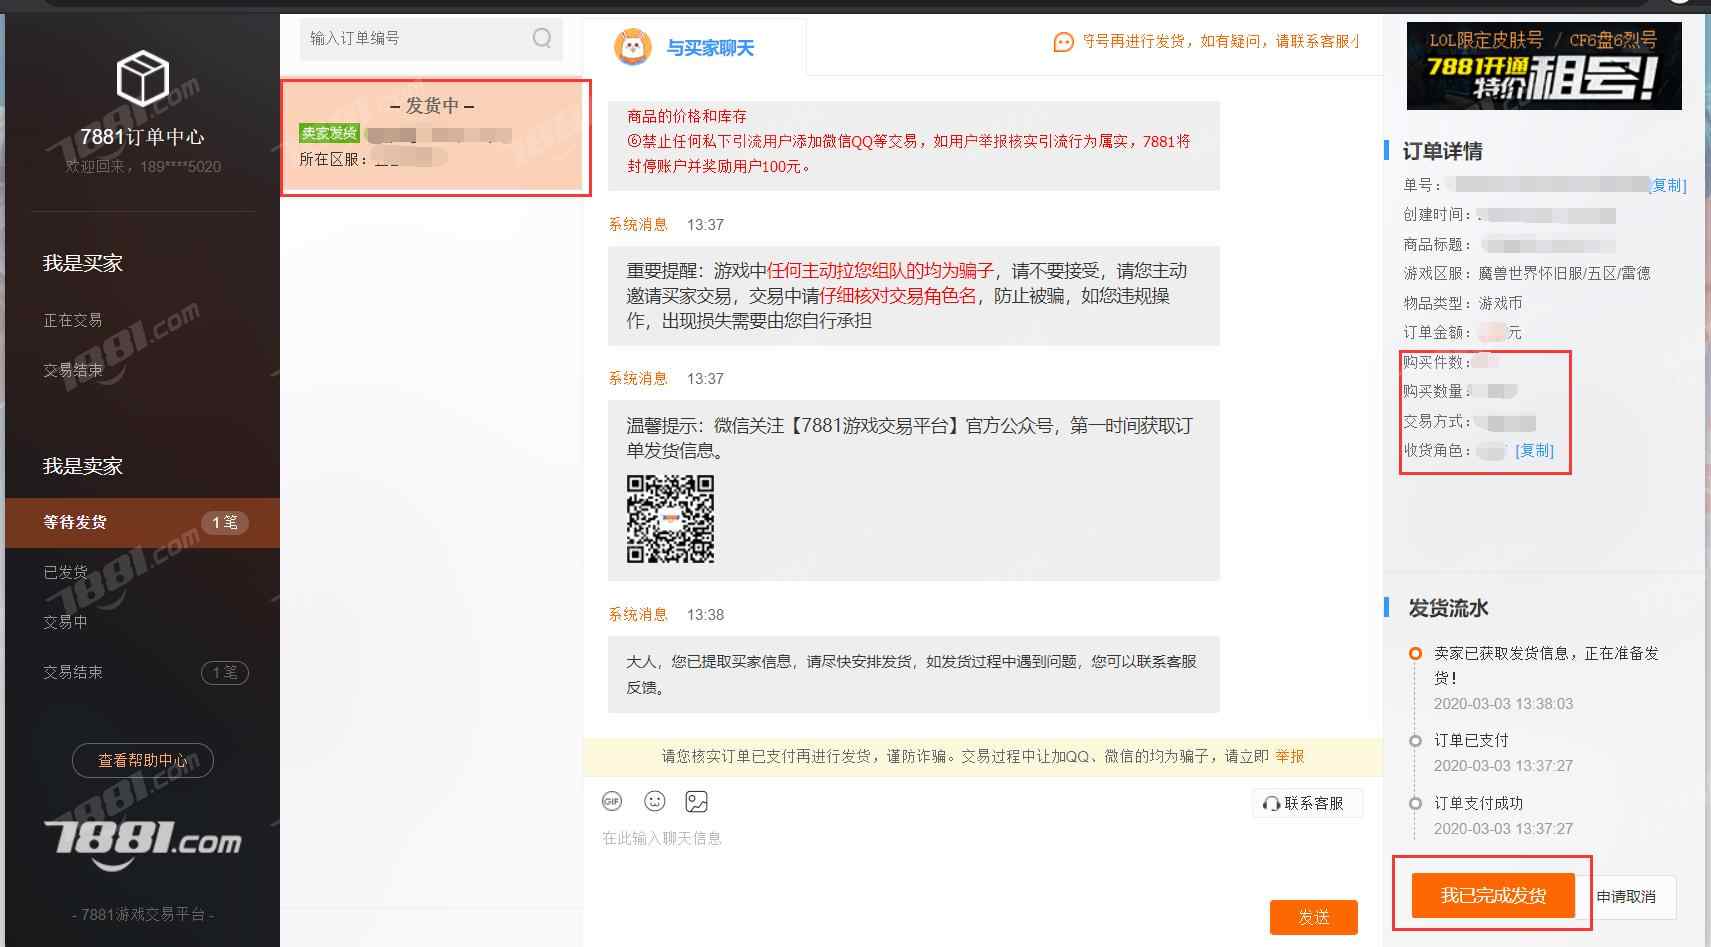Click the 仔细核对交易角色名 red text
The image size is (1711, 947).
[898, 296]
